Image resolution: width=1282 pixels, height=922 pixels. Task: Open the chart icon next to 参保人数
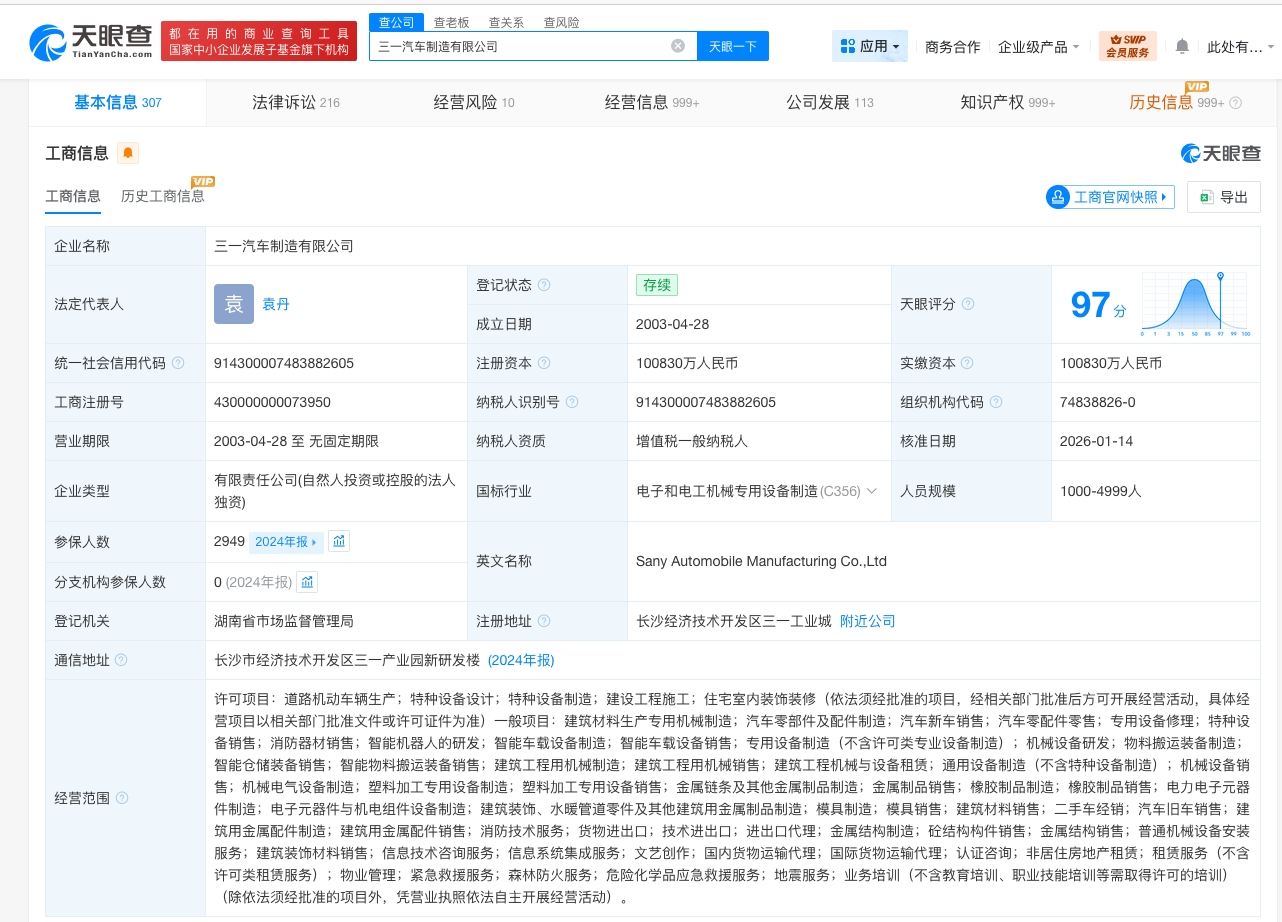click(x=339, y=541)
